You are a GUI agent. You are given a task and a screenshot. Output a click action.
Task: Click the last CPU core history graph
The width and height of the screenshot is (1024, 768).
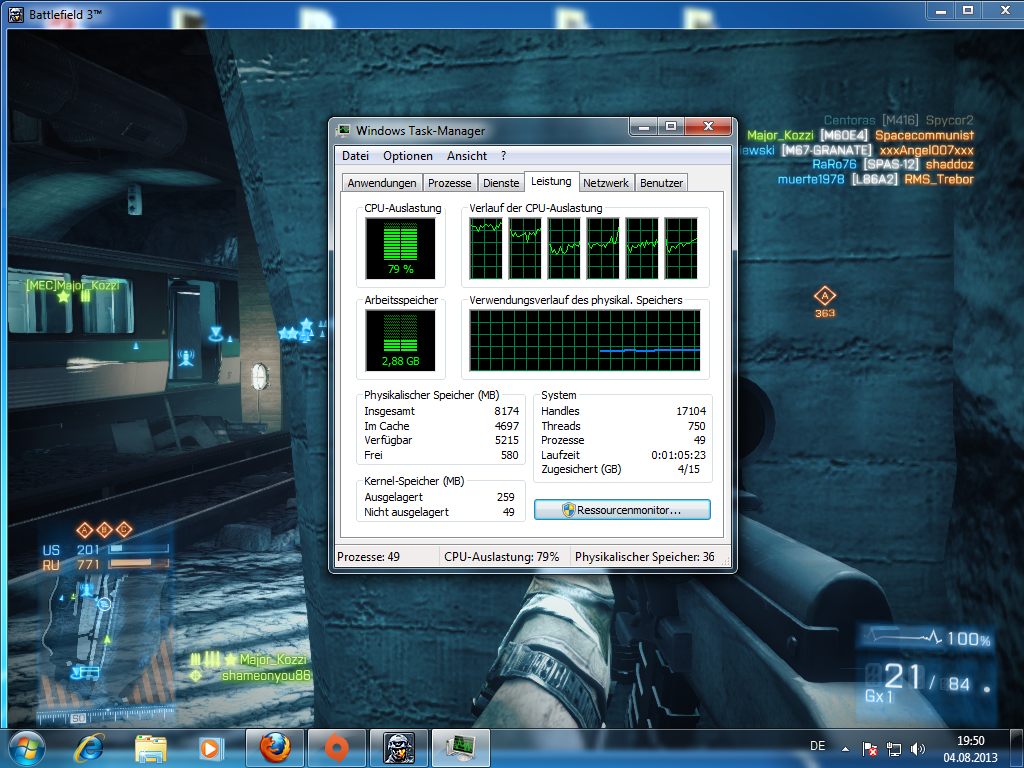pyautogui.click(x=681, y=249)
